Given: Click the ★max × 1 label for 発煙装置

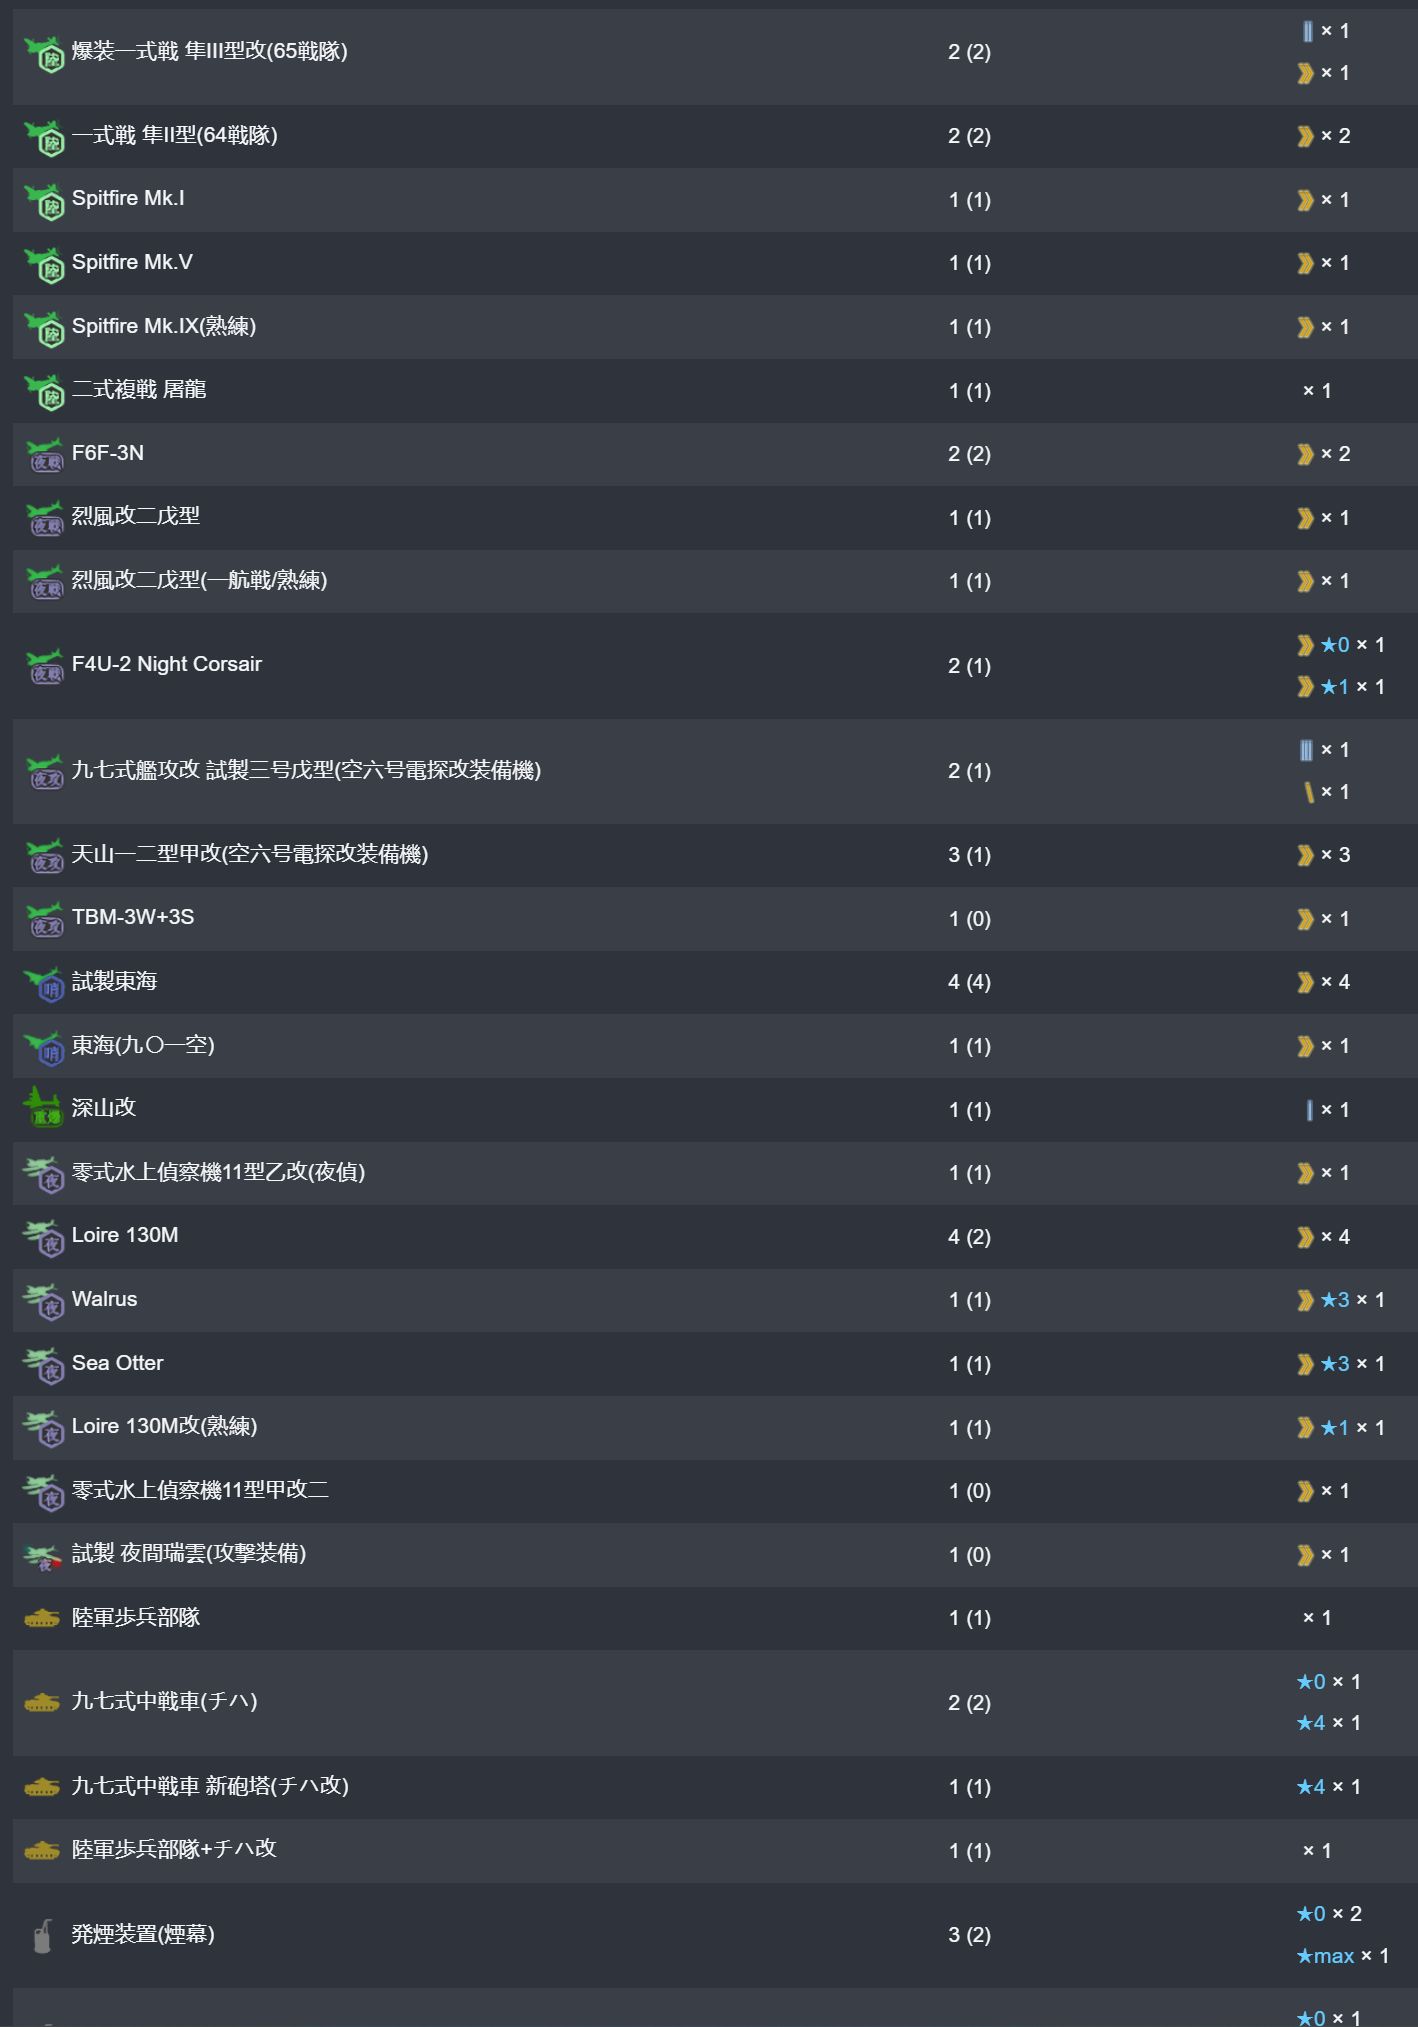Looking at the screenshot, I should coord(1342,1956).
